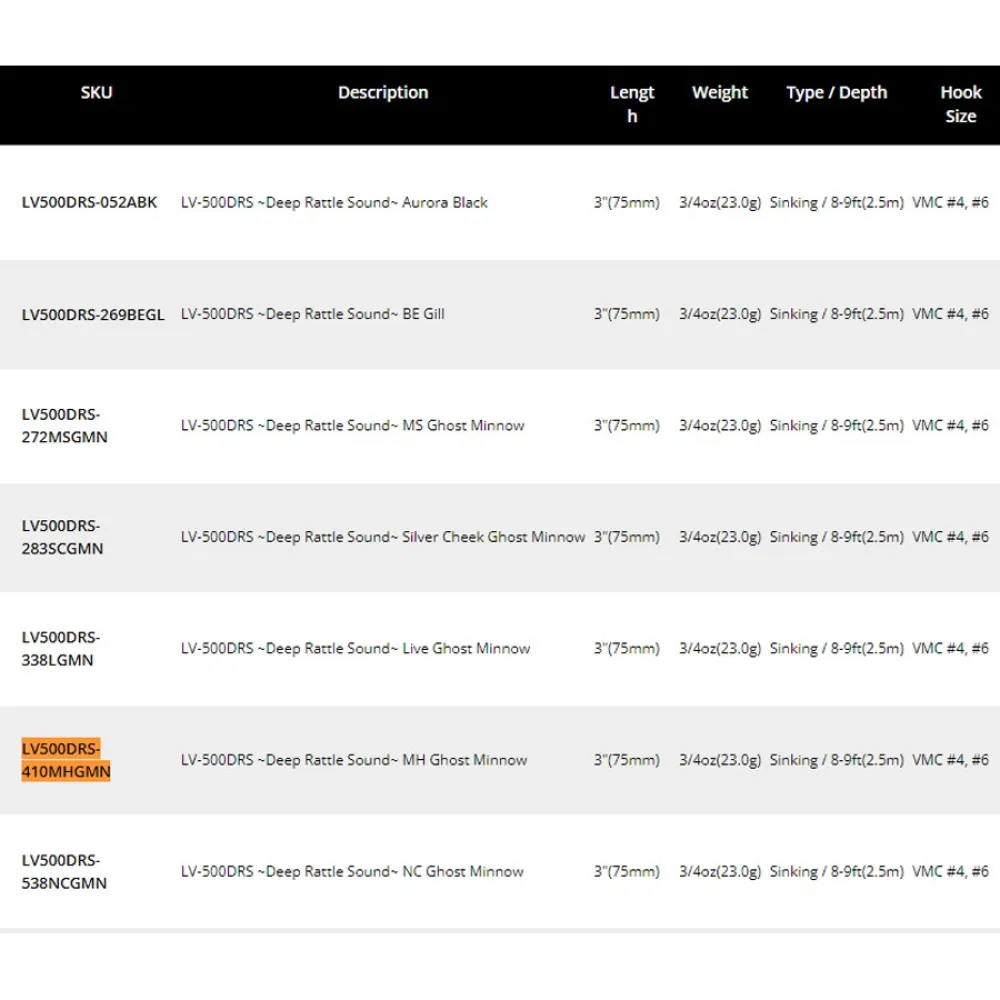
Task: Click VMC #4, #6 in NC Ghost Minnow row
Action: pos(950,871)
